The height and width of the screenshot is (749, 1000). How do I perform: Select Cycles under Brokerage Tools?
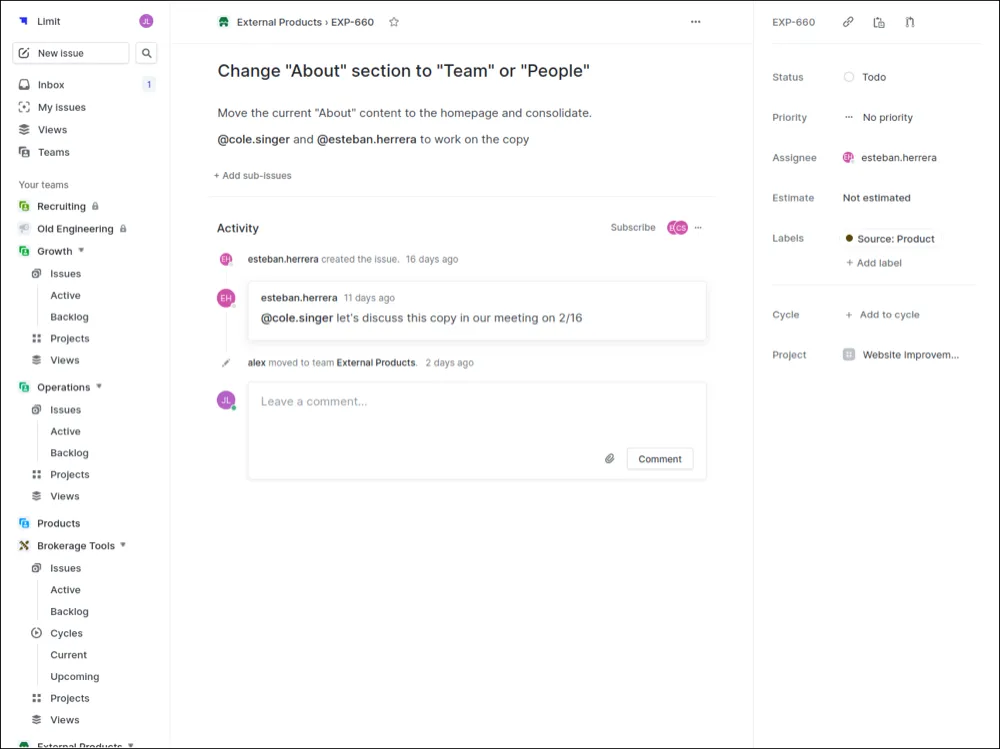pos(66,632)
